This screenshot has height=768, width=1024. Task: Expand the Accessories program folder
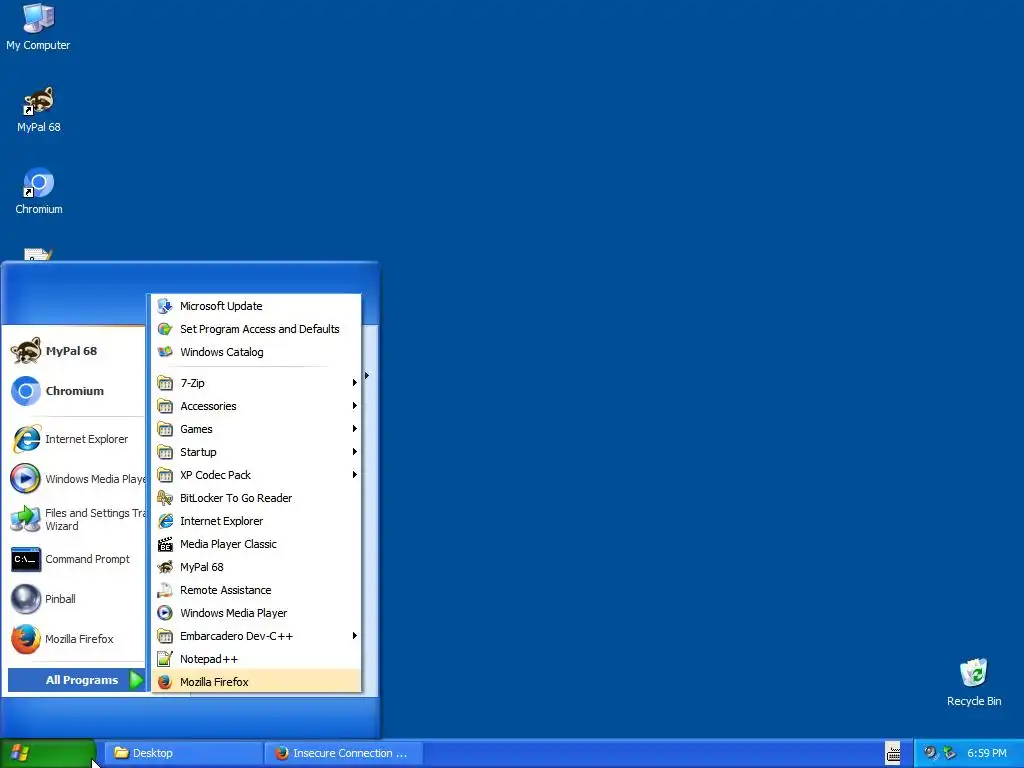256,406
